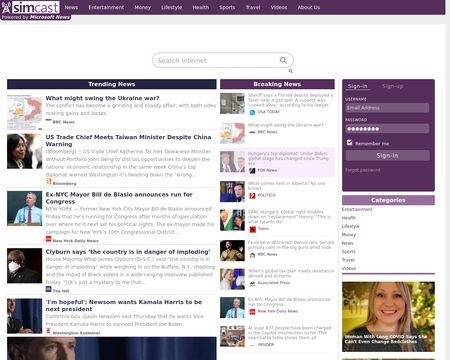Switch to the Sign-up tab
The image size is (450, 360).
(392, 86)
